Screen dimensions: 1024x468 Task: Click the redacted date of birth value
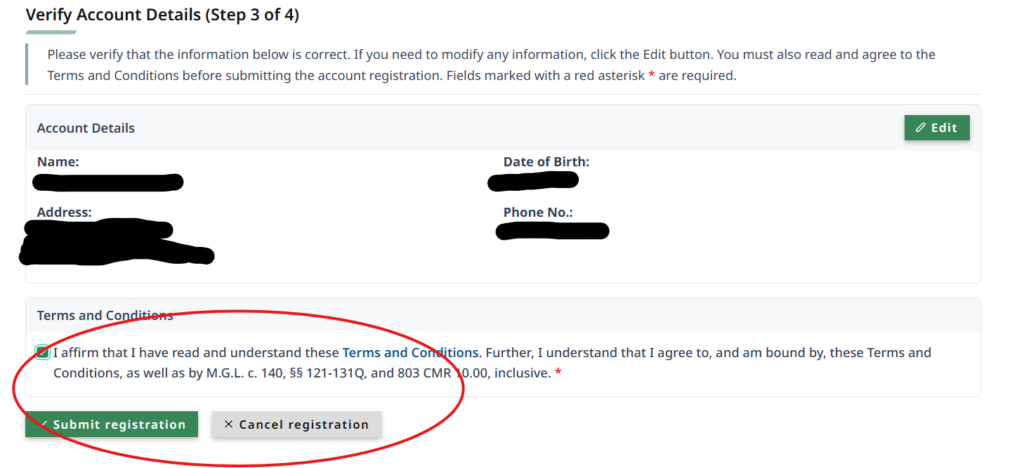(533, 181)
